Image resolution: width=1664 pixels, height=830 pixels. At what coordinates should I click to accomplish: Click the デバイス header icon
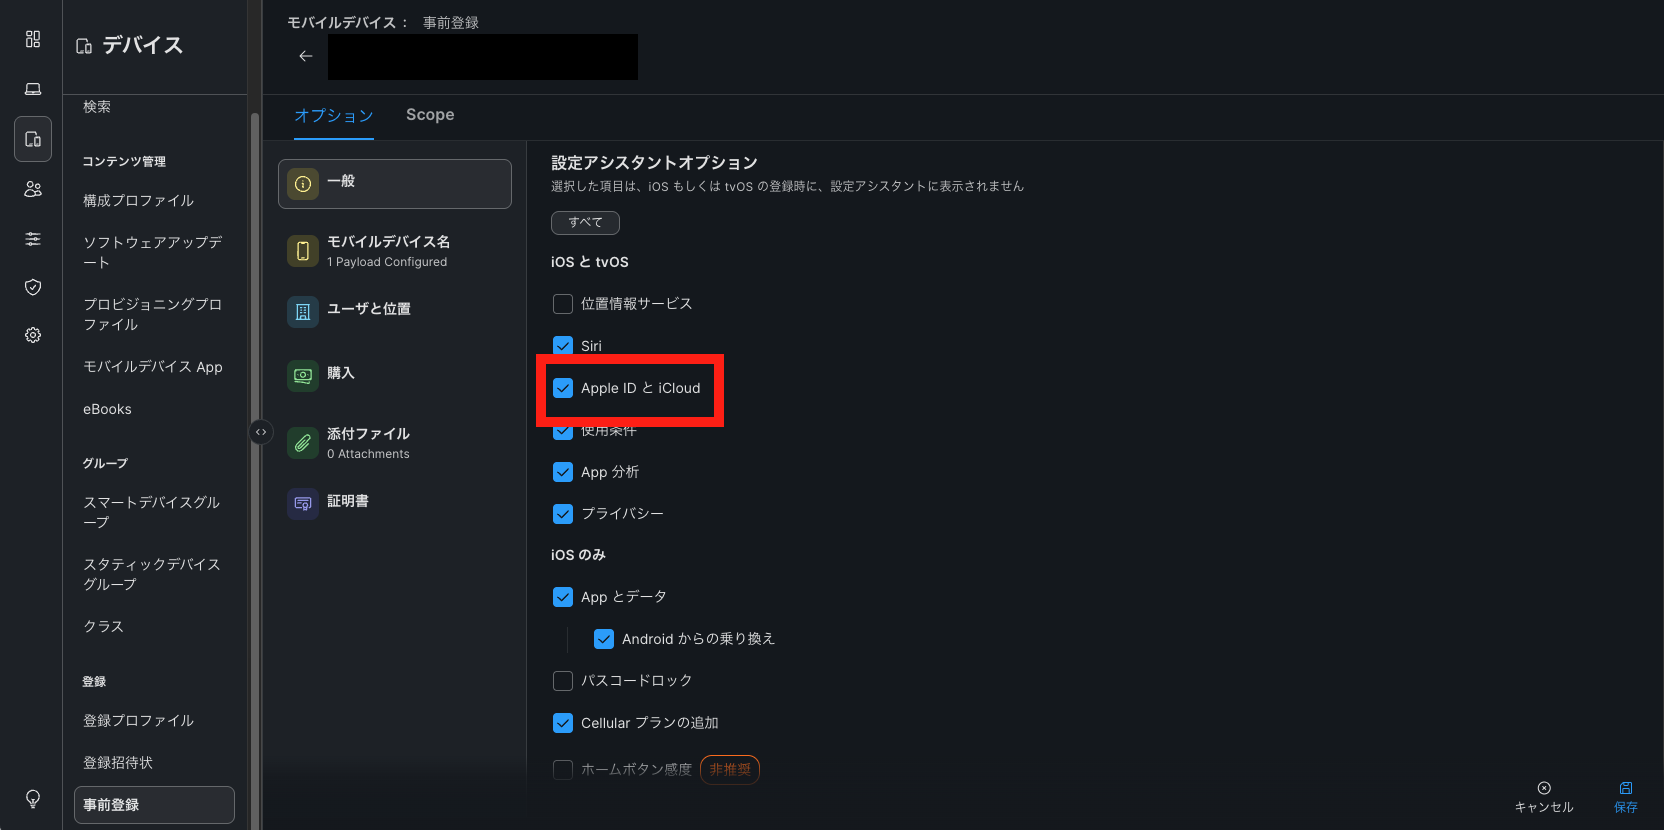85,46
